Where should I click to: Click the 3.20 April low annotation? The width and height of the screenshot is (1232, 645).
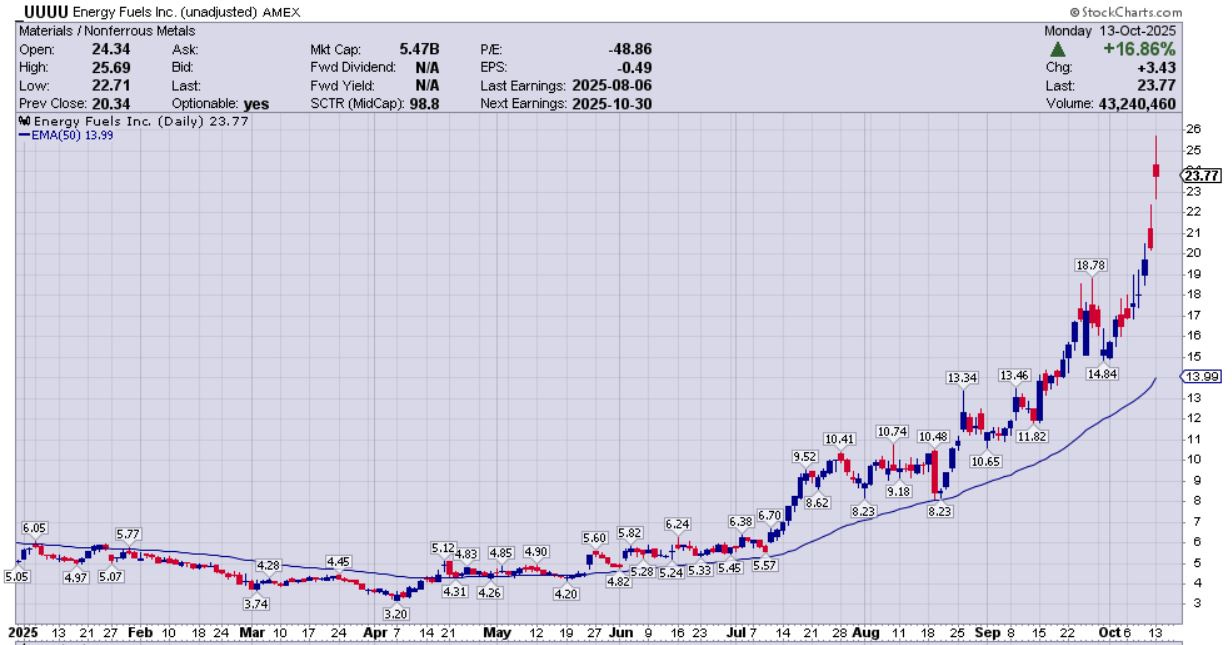[x=396, y=613]
